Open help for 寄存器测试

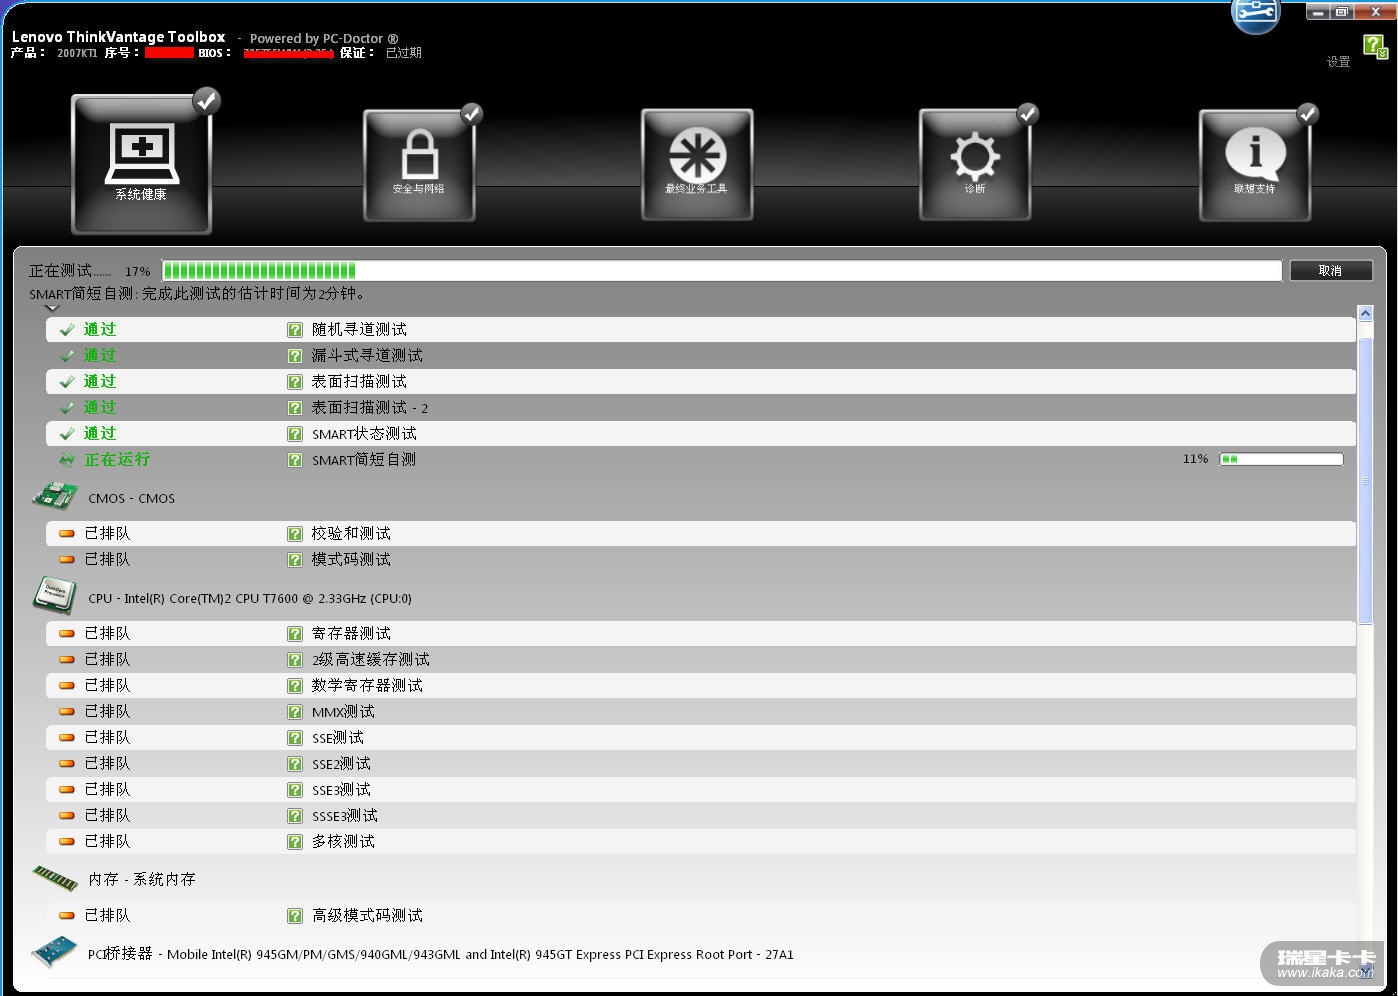(295, 634)
